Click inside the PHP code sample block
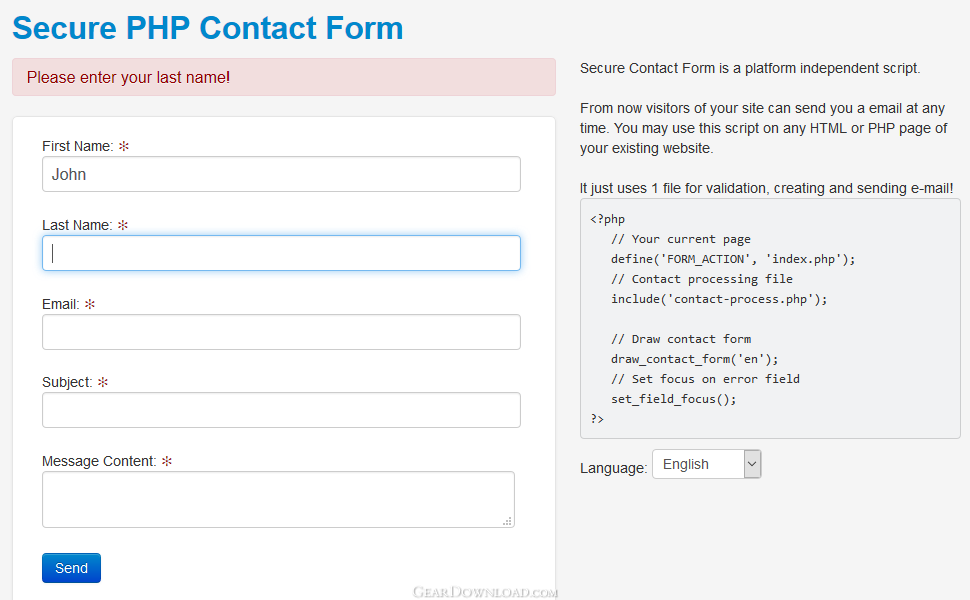 (x=769, y=318)
